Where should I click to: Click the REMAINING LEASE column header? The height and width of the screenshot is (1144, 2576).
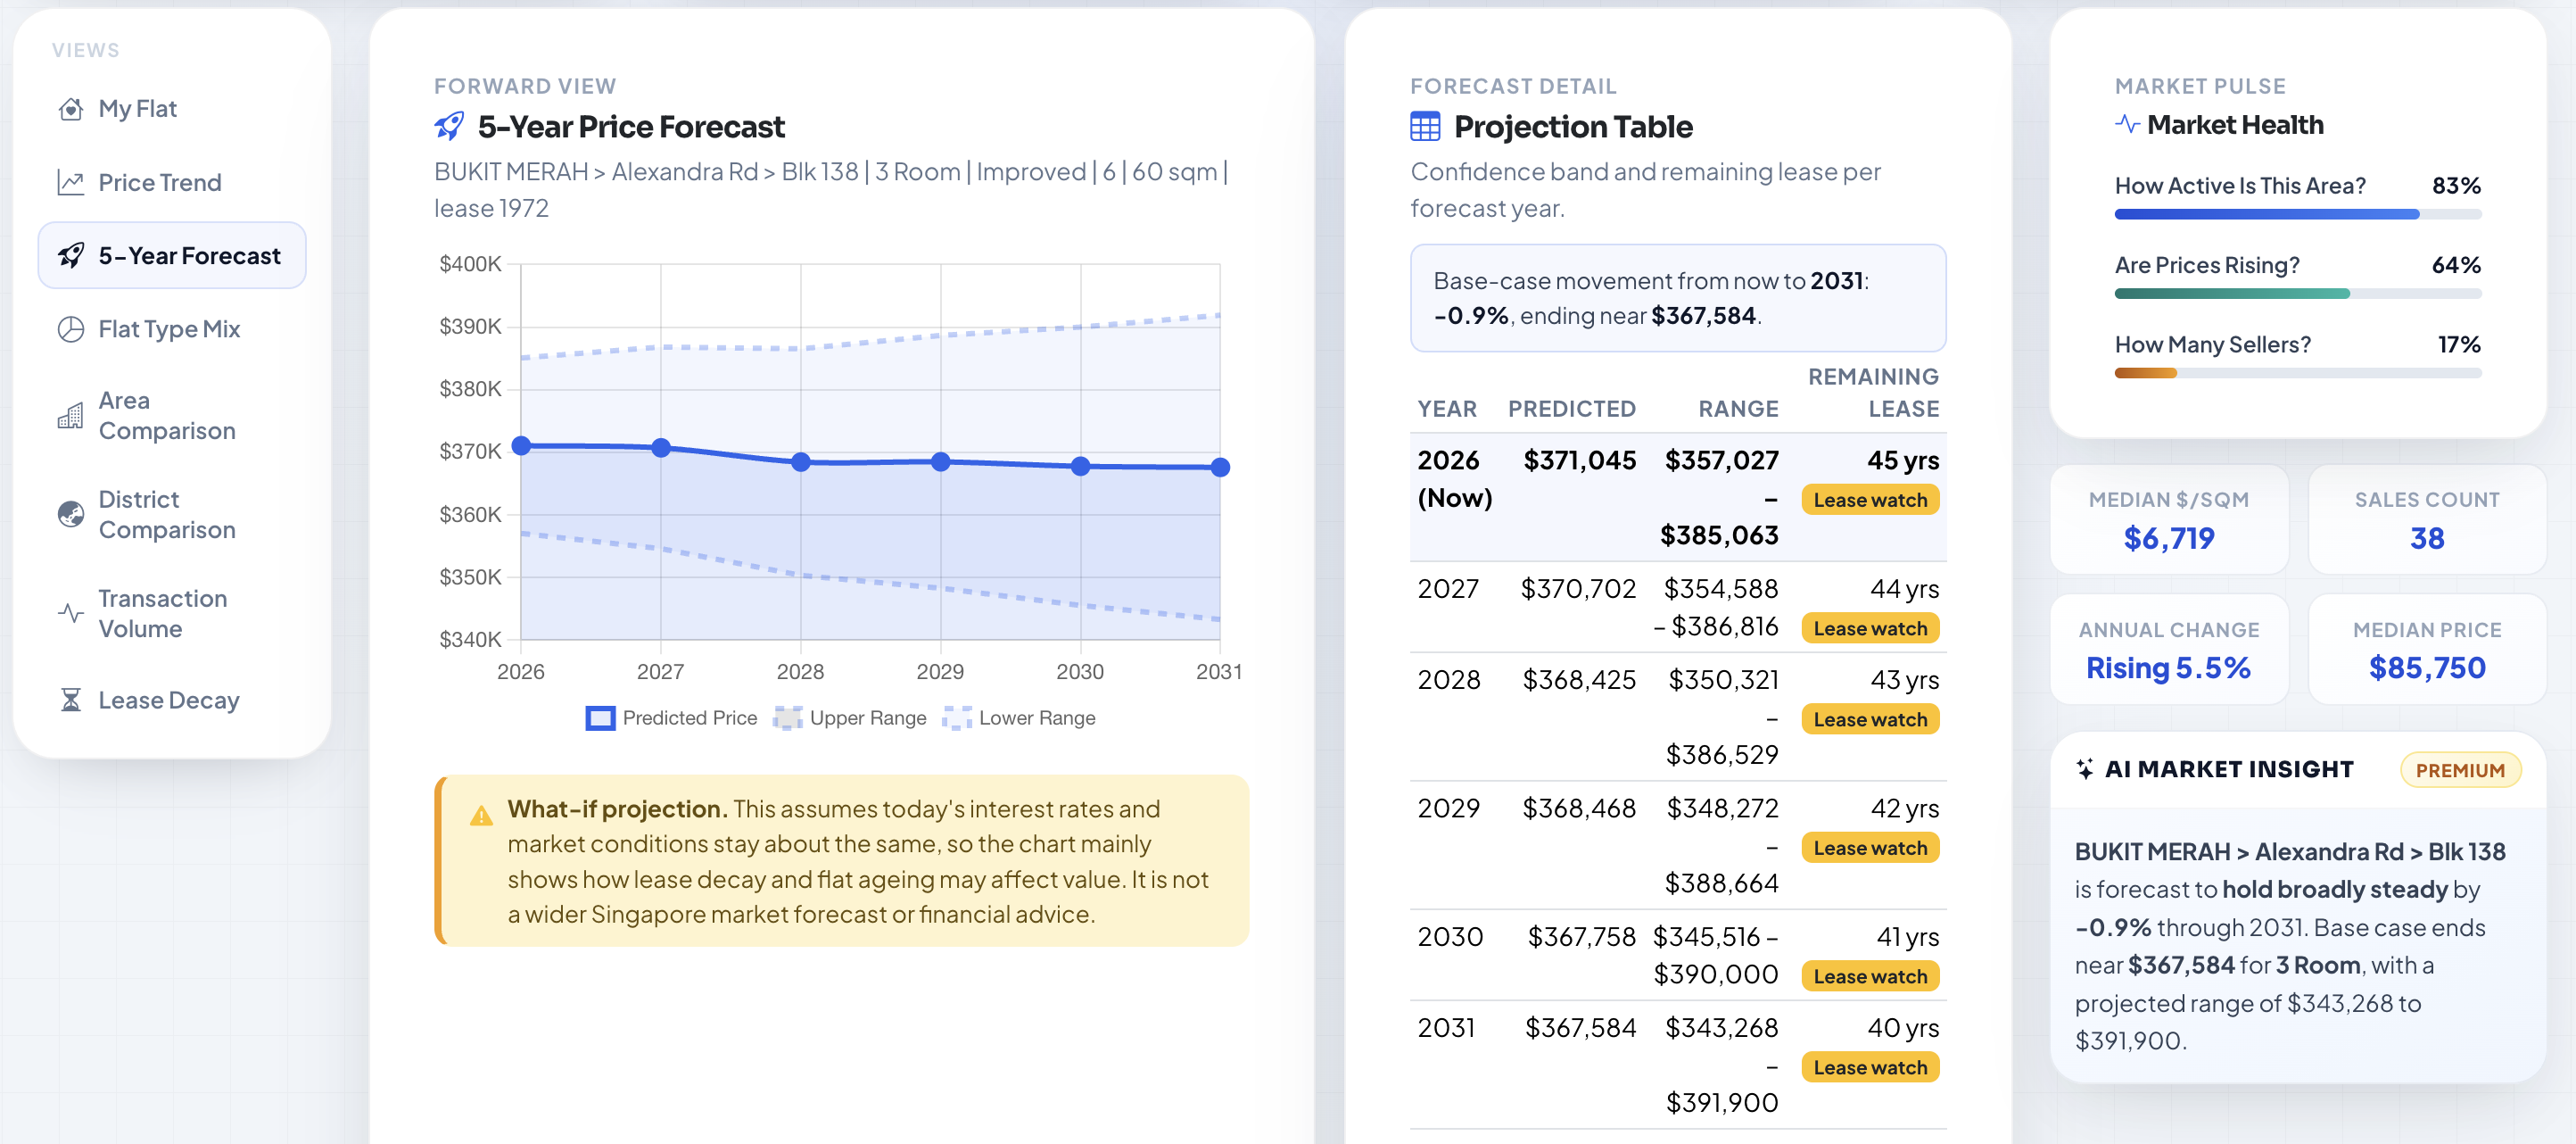(1873, 393)
